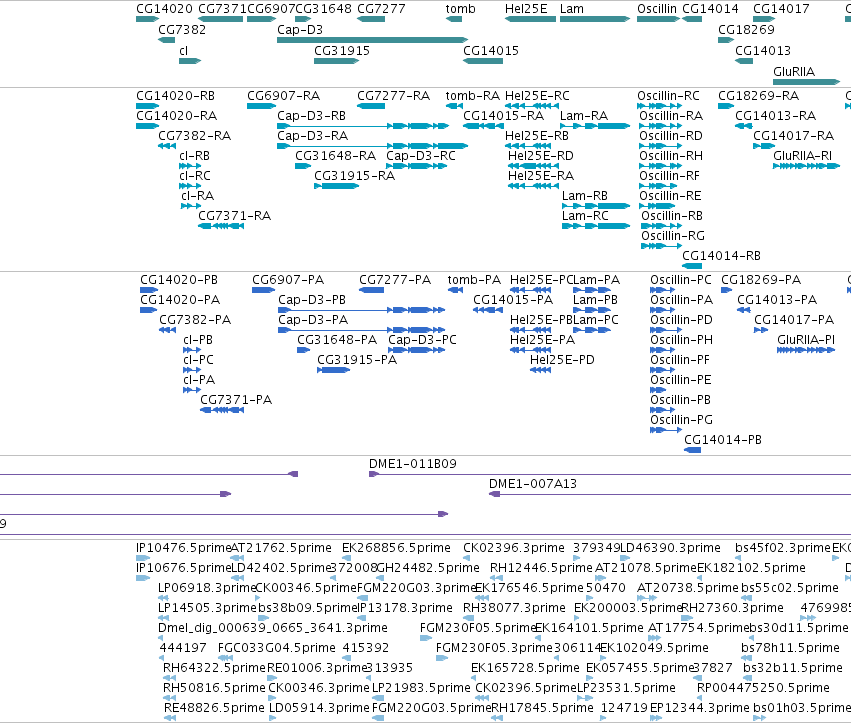
Task: Click protein CG14014-PB label
Action: pyautogui.click(x=723, y=440)
